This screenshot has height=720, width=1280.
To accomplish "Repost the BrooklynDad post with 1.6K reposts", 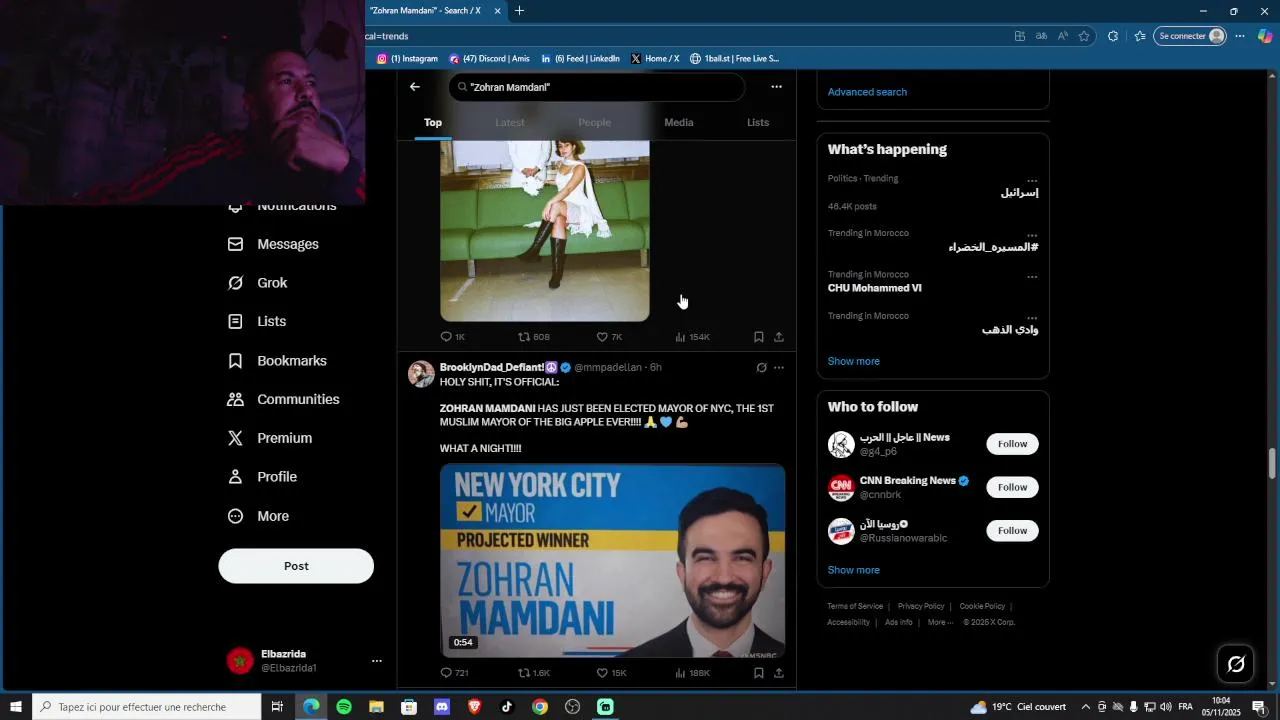I will pyautogui.click(x=534, y=673).
